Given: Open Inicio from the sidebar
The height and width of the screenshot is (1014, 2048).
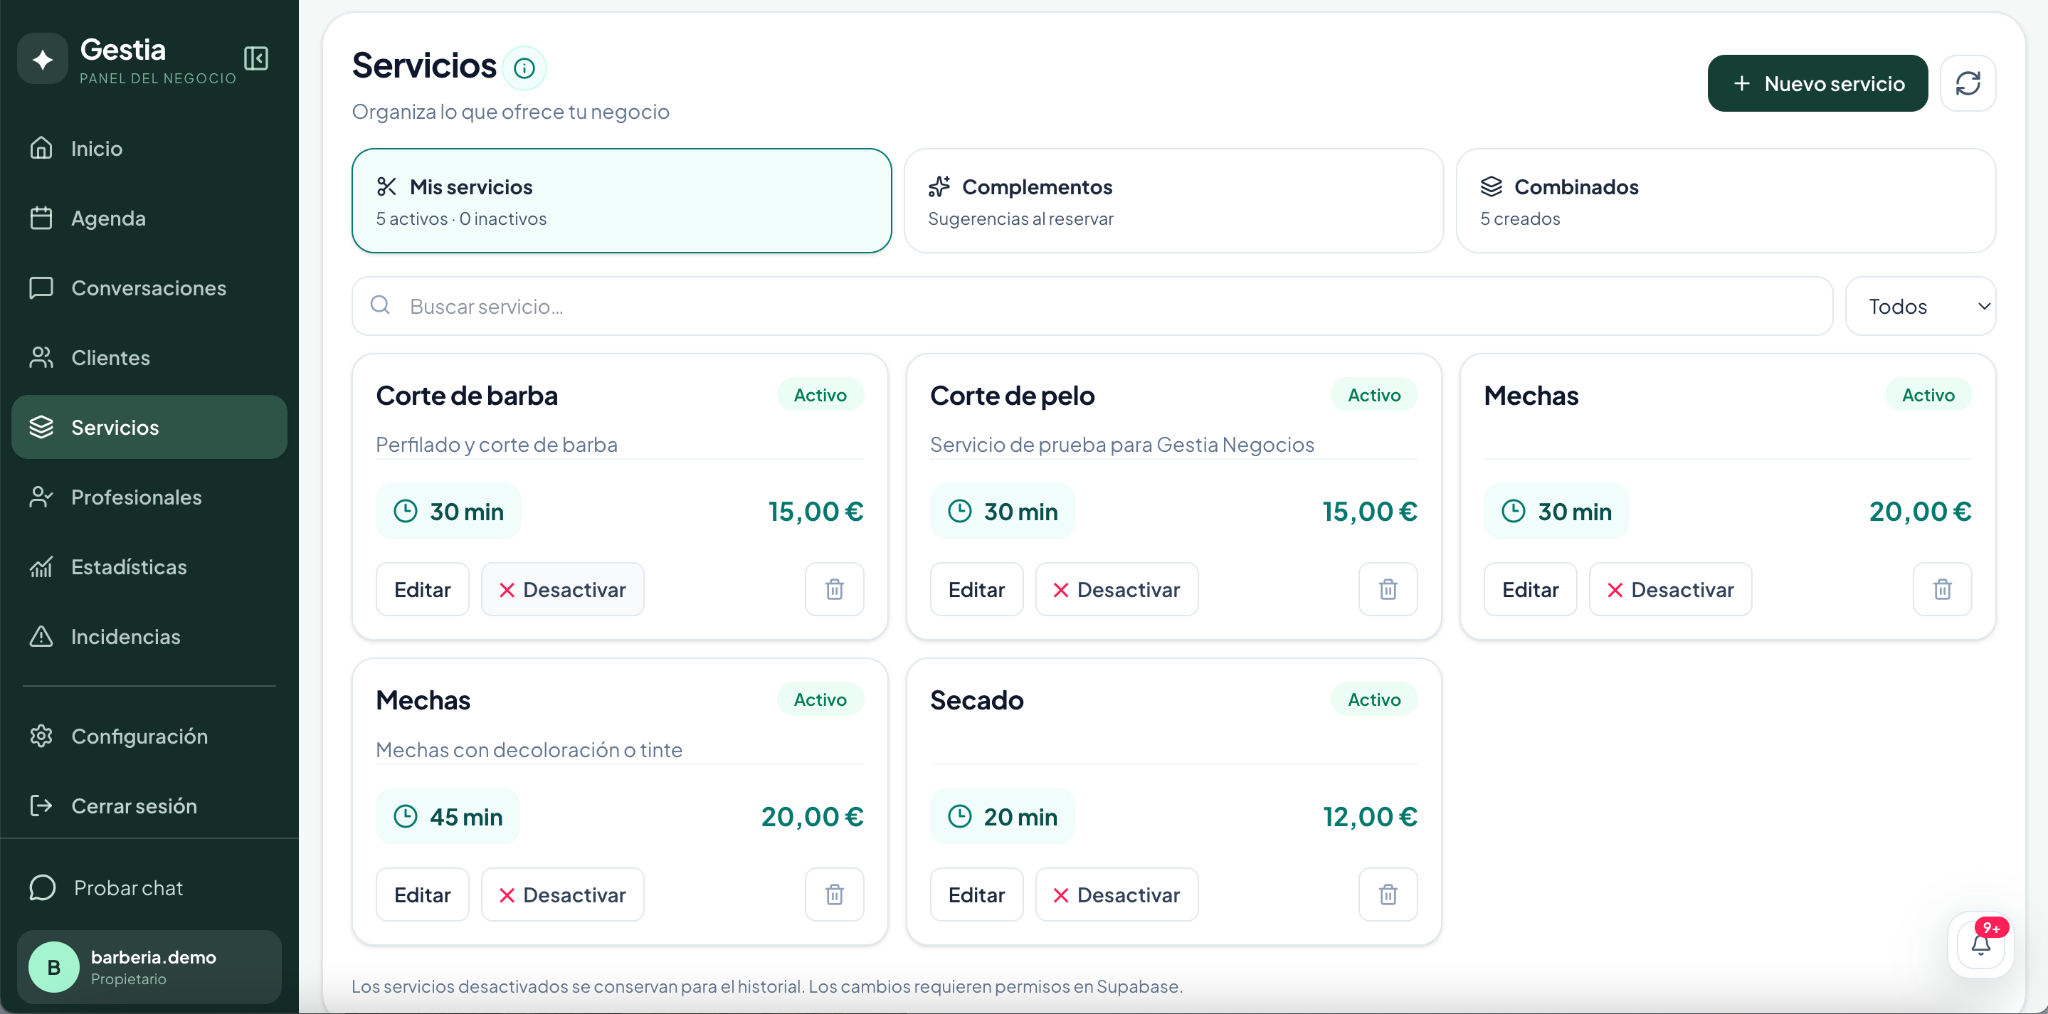Looking at the screenshot, I should (x=149, y=148).
